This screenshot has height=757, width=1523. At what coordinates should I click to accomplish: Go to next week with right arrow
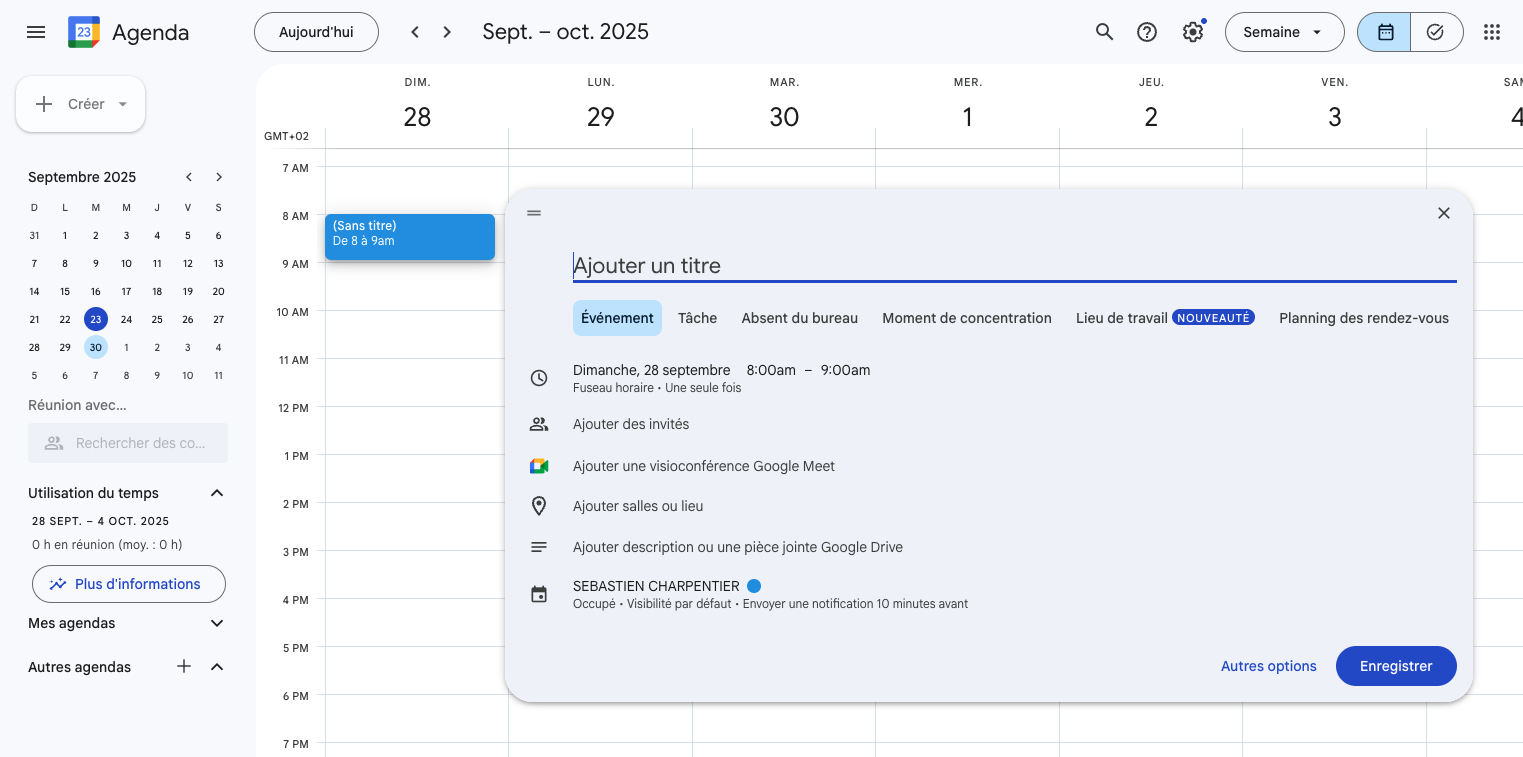(447, 32)
